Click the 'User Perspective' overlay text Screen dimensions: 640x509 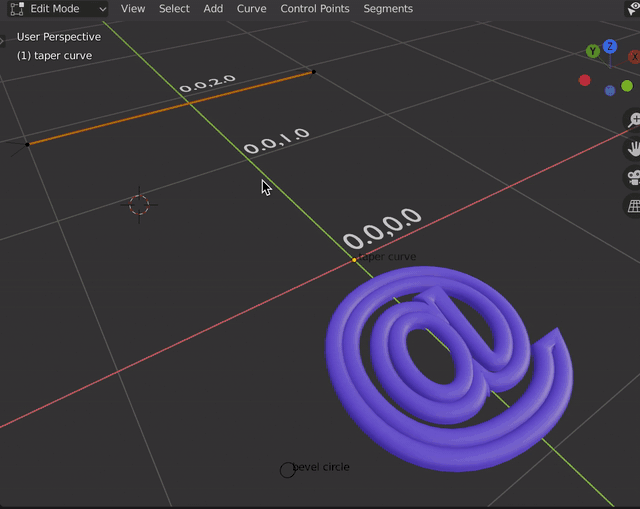click(x=59, y=37)
